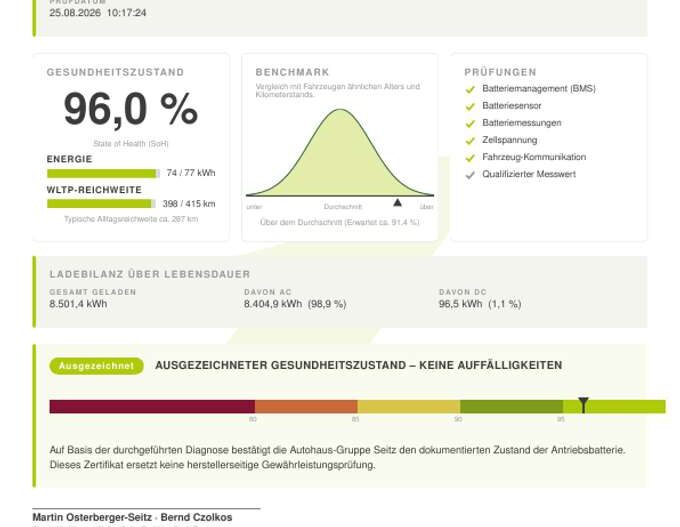The height and width of the screenshot is (527, 680).
Task: Click the name Martin Osterberger-Seitz
Action: click(92, 517)
